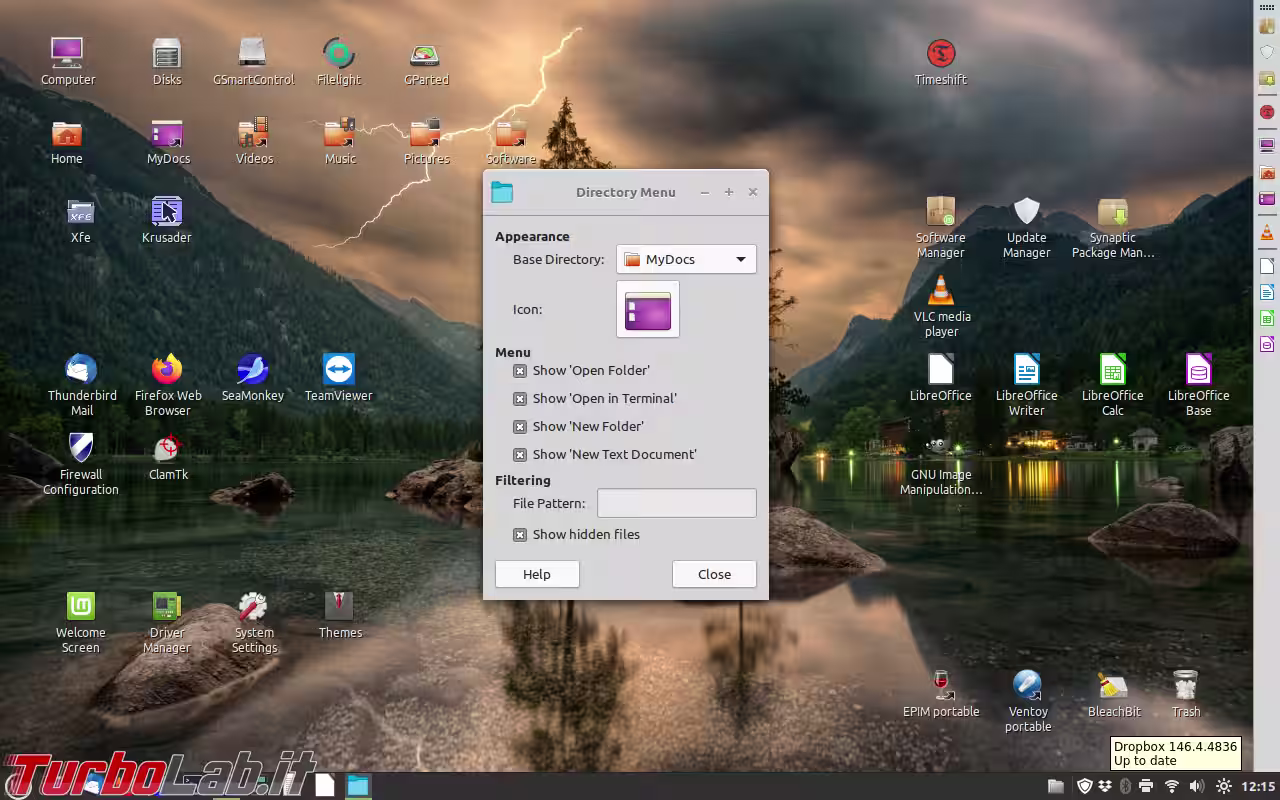Click the clock showing 12:15
This screenshot has width=1280, height=800.
pos(1258,786)
